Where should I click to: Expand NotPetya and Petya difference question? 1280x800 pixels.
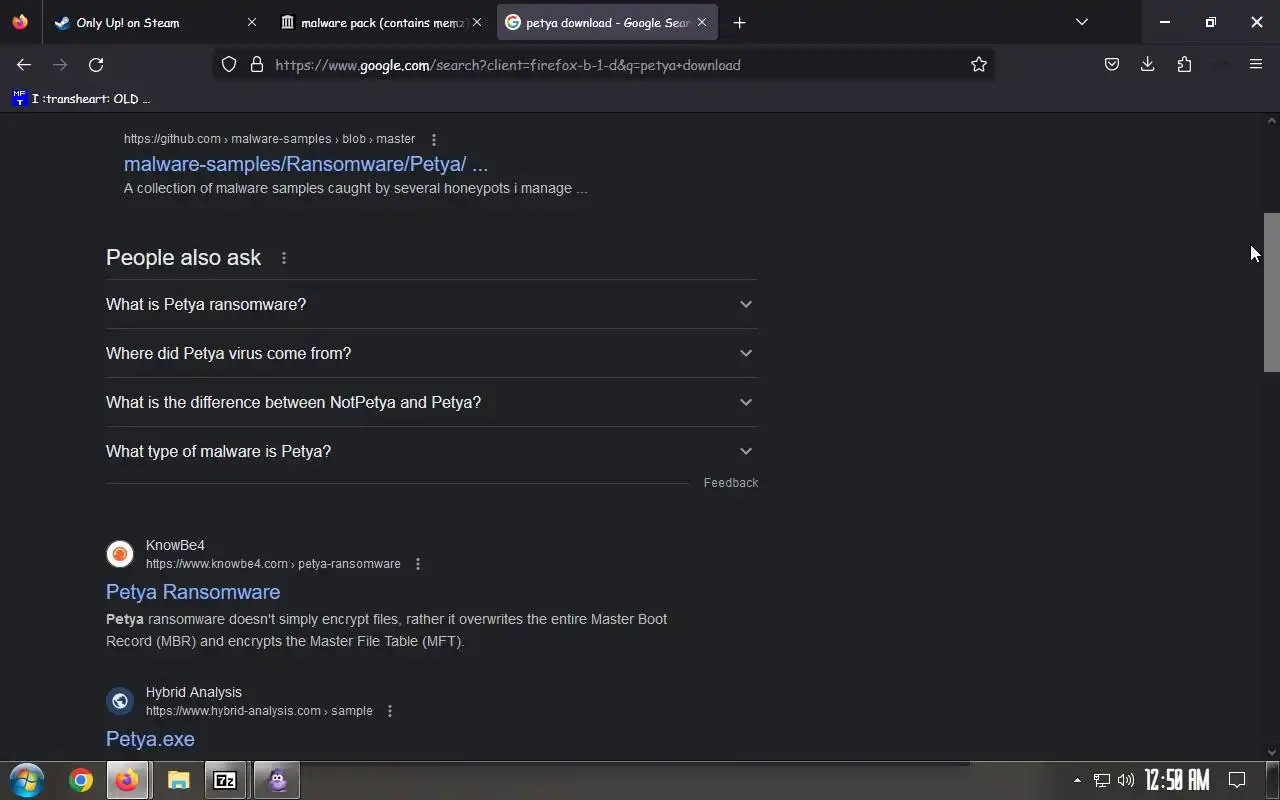(x=431, y=402)
